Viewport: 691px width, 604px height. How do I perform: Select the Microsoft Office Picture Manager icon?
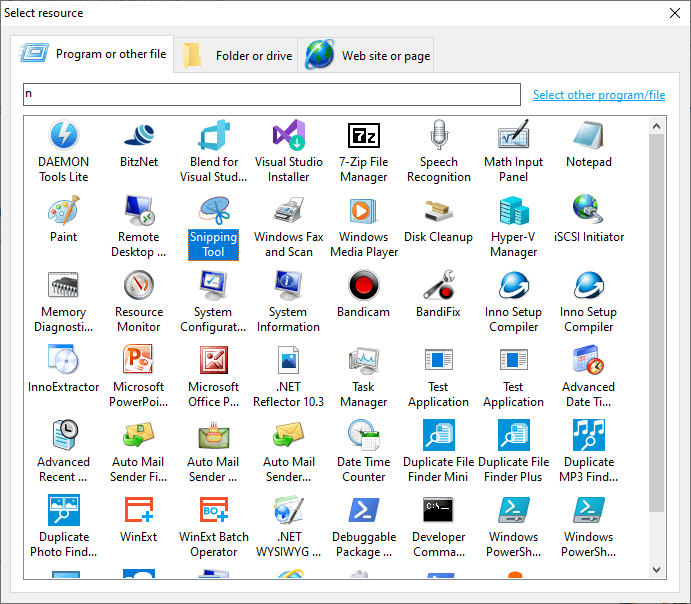pos(214,360)
